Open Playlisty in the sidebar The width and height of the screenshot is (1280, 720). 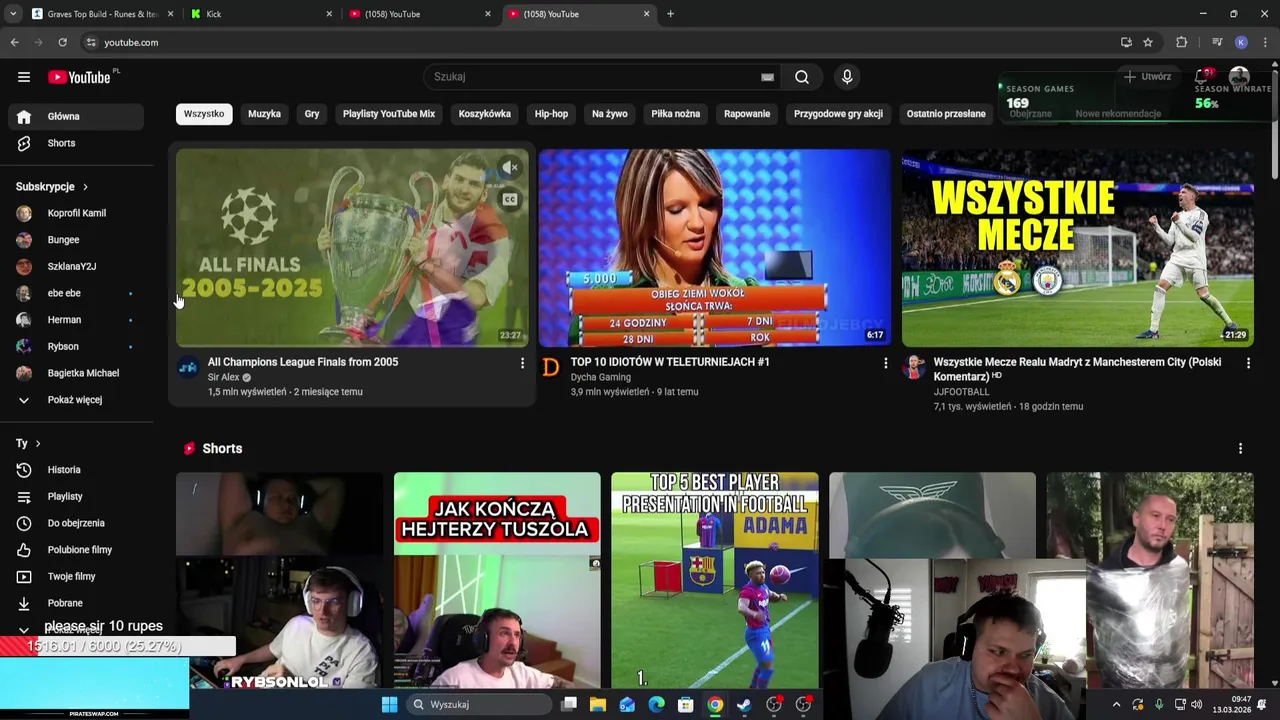[76, 496]
